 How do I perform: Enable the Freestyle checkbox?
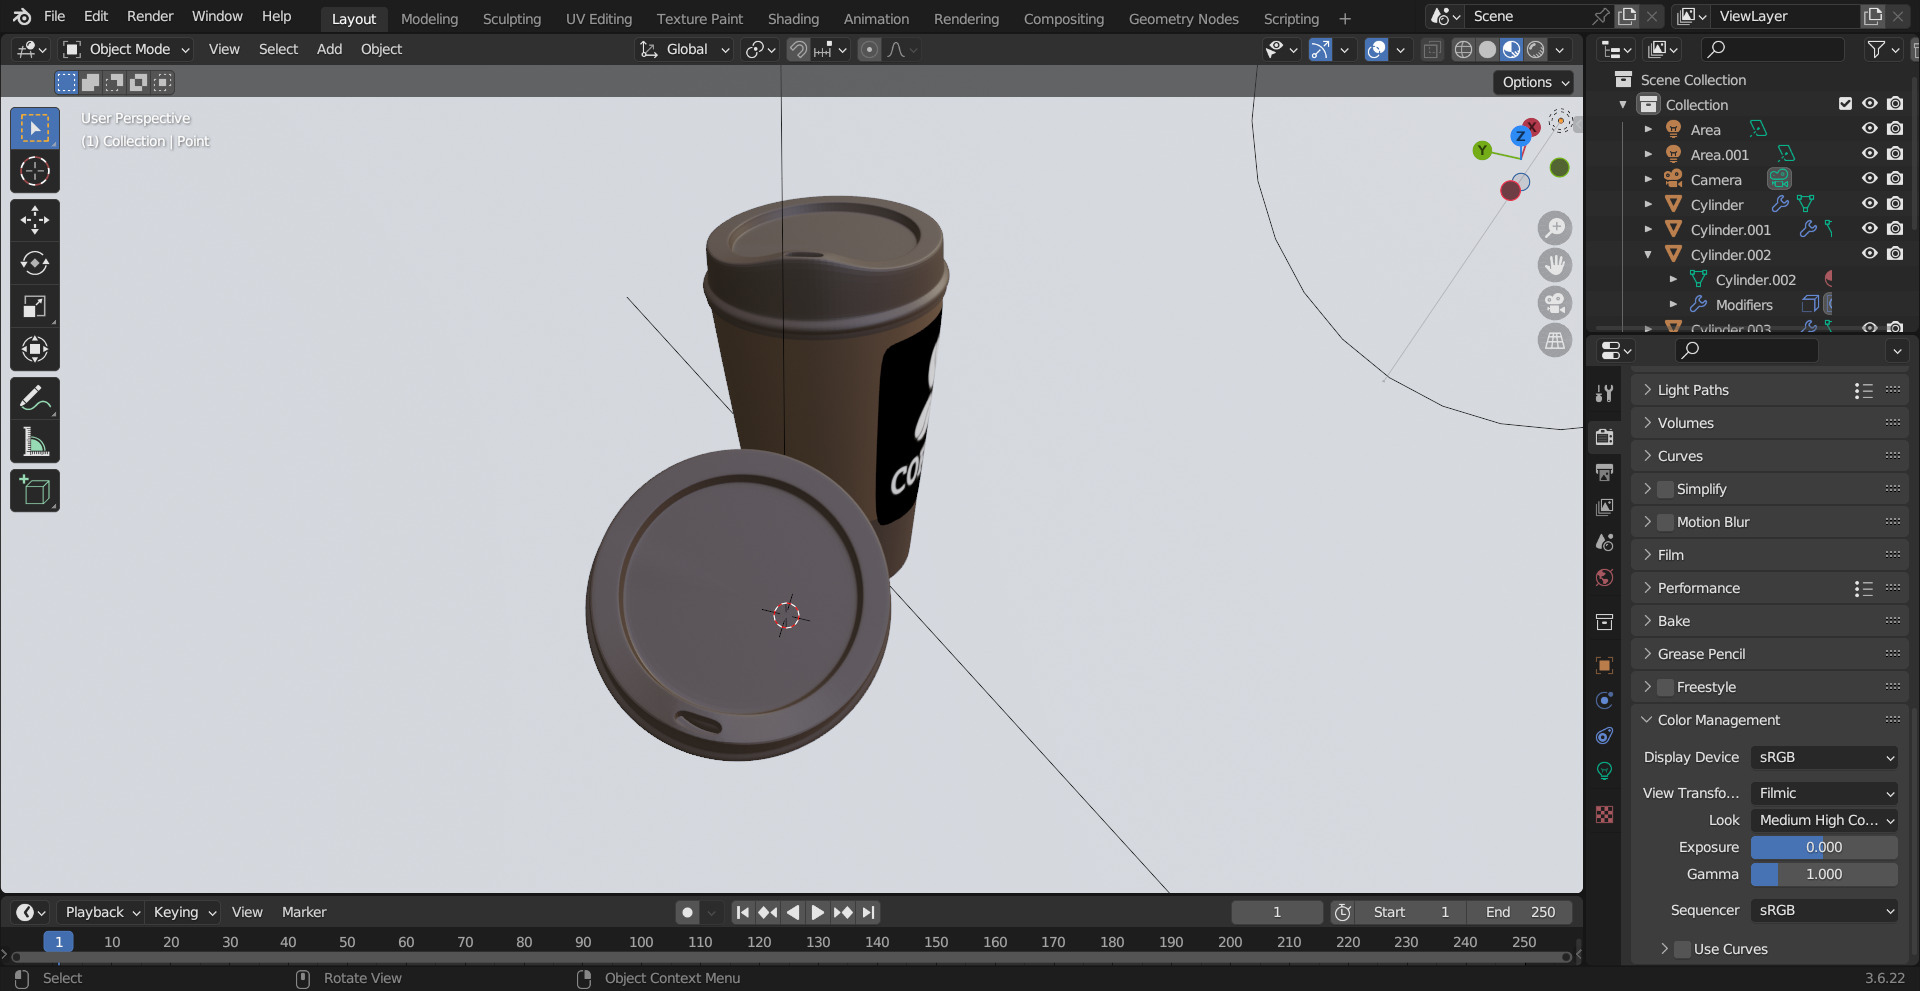pyautogui.click(x=1666, y=687)
